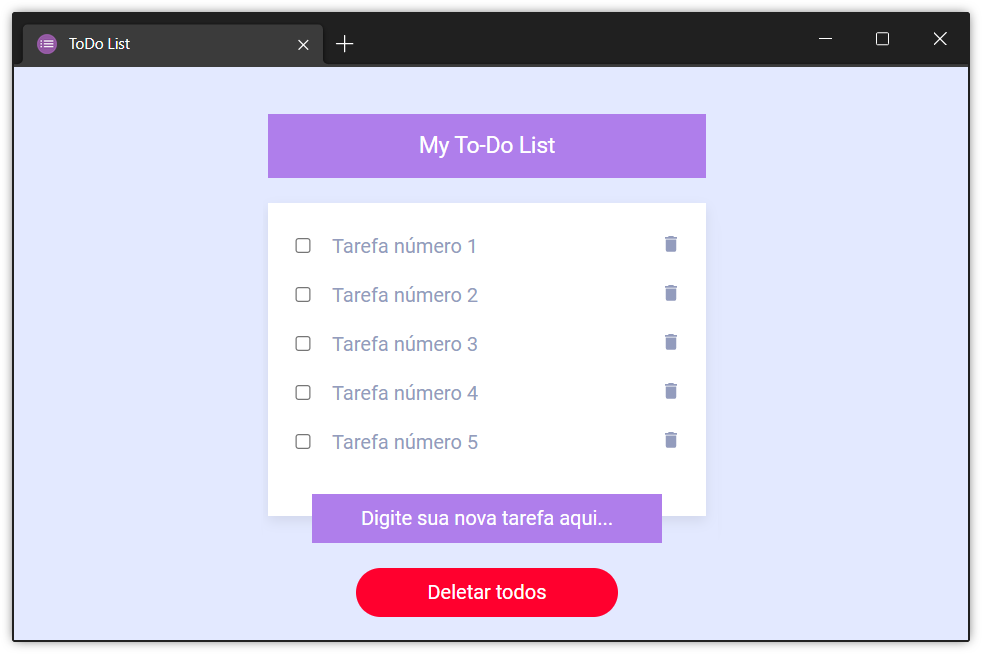Screen dimensions: 982x654
Task: Mark "Tarefa número 2" as complete
Action: point(303,294)
